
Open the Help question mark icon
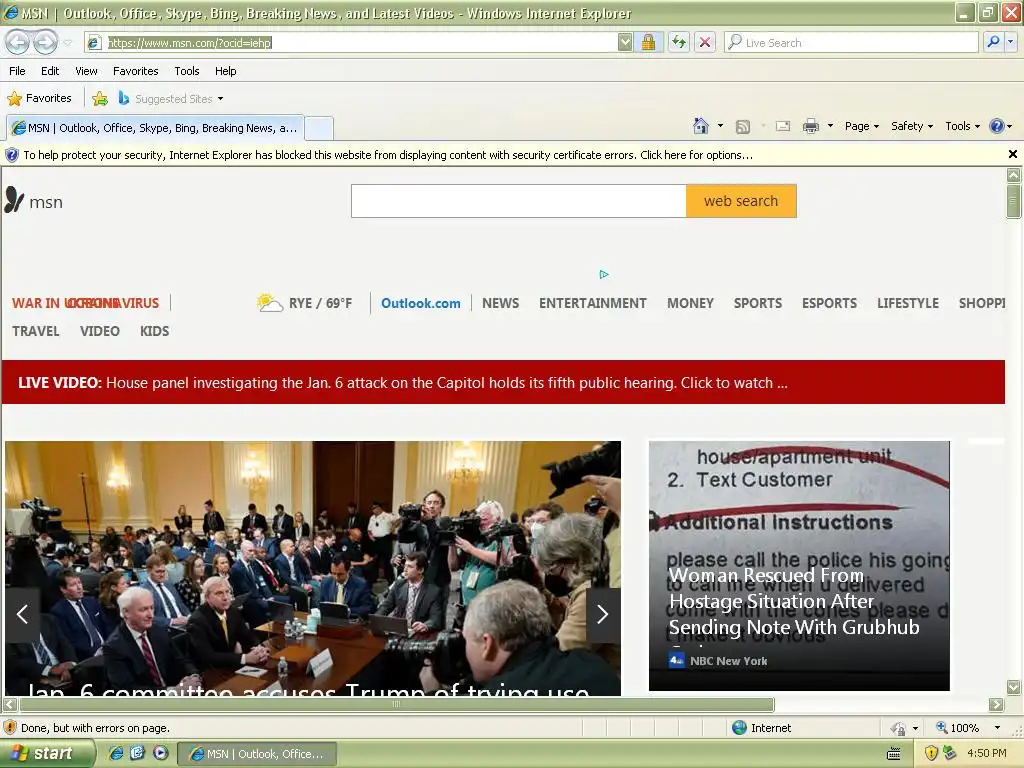(997, 126)
